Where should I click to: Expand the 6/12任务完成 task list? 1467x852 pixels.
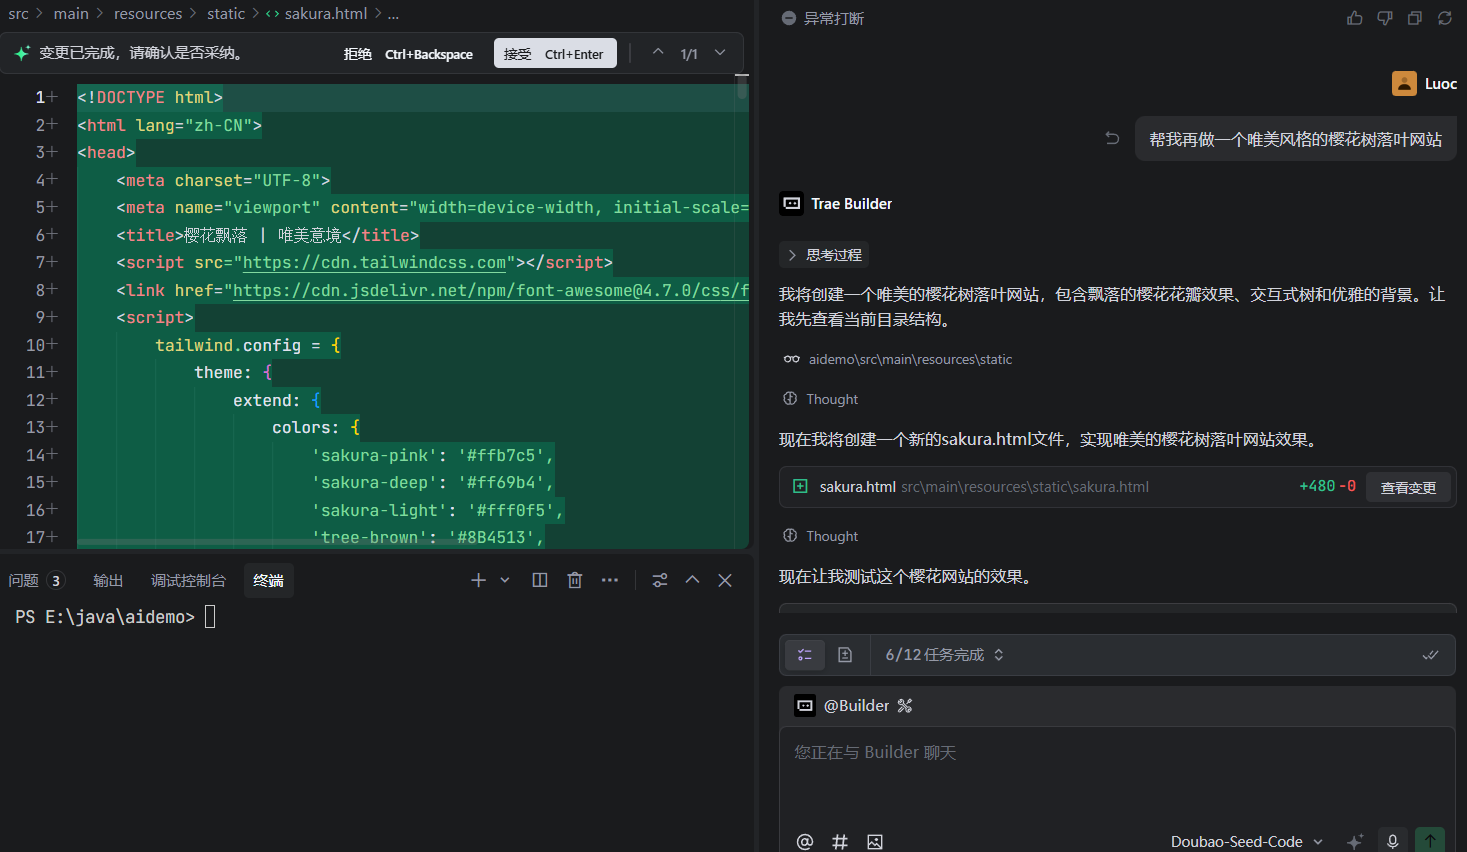click(944, 655)
